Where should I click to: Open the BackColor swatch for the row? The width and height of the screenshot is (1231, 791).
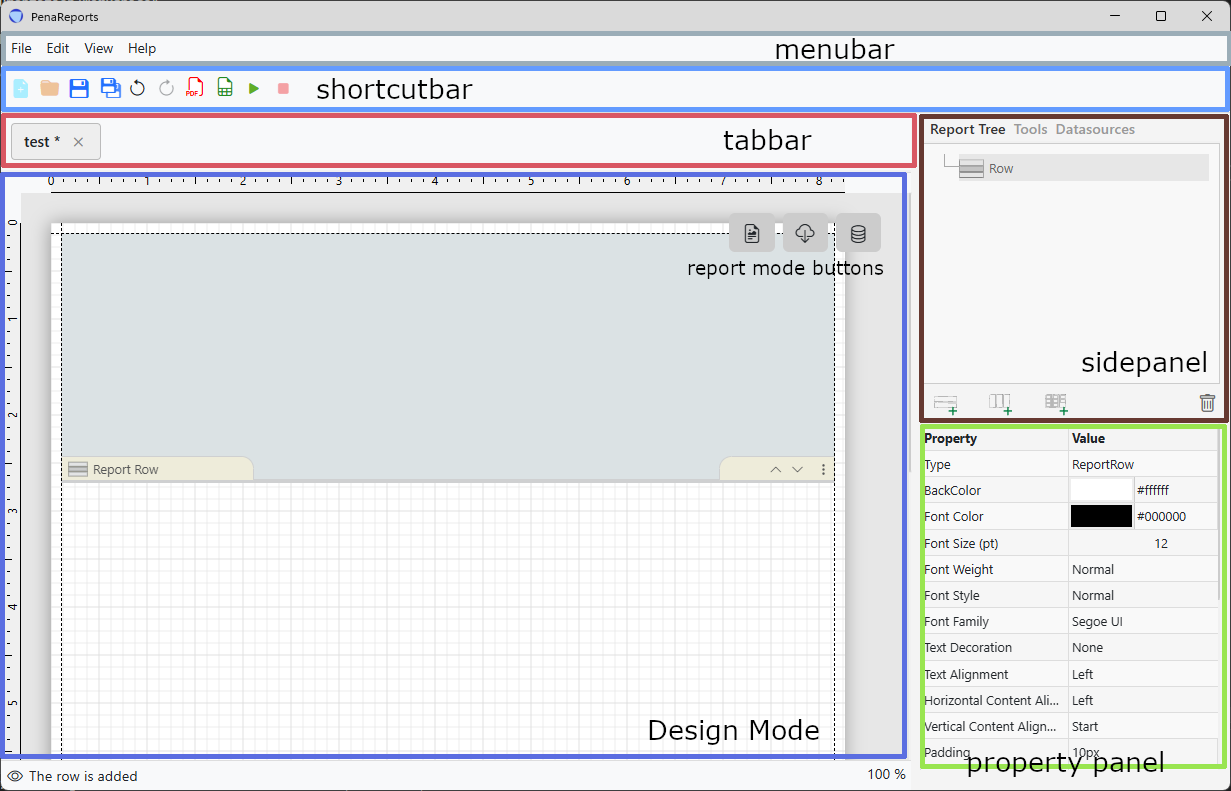(x=1101, y=490)
